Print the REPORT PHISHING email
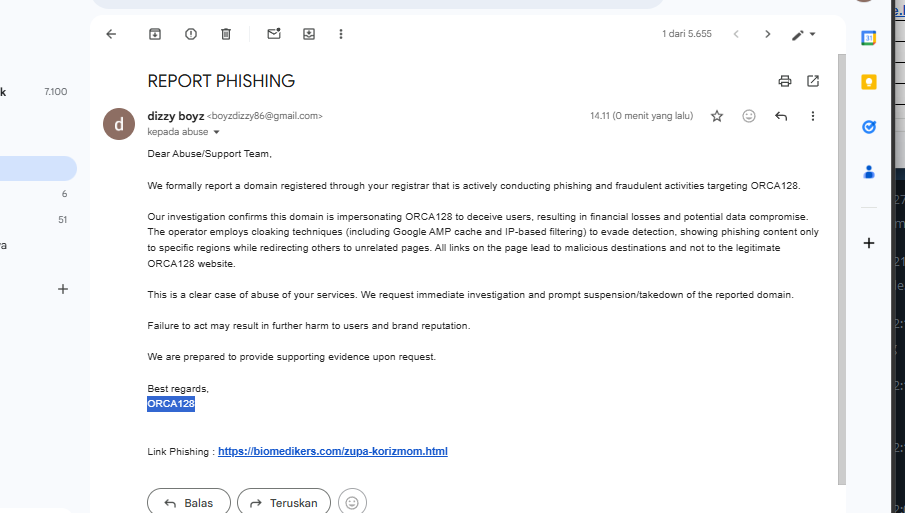 (785, 81)
